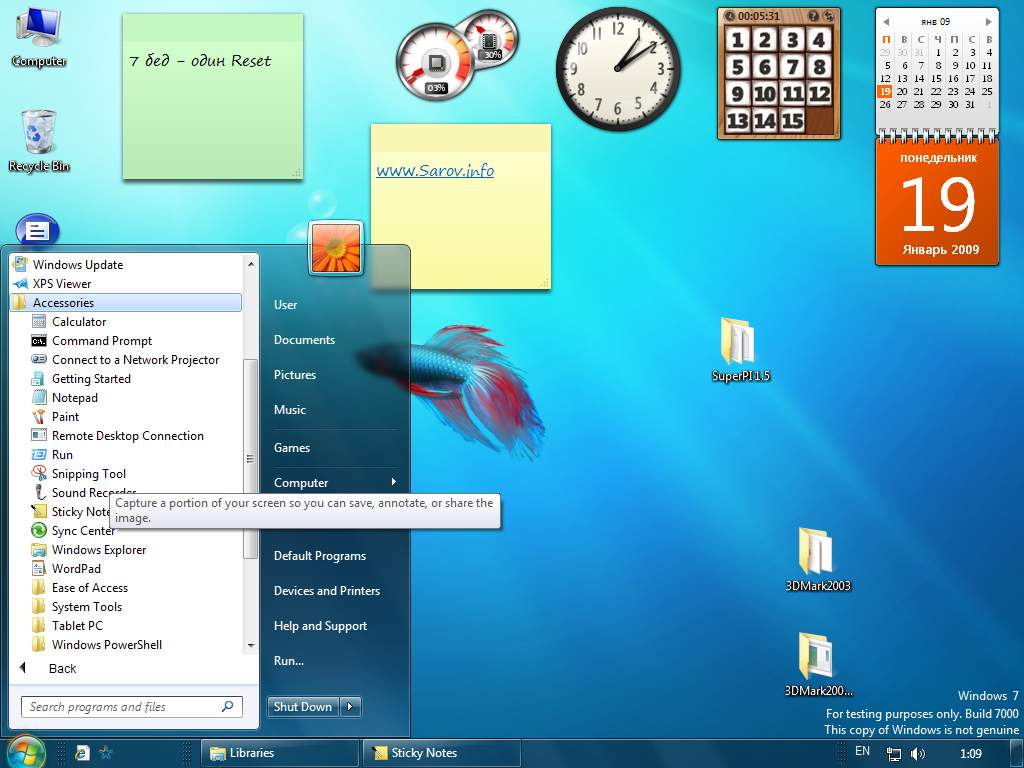Viewport: 1024px width, 768px height.
Task: Go to next month in calendar gadget
Action: click(989, 21)
